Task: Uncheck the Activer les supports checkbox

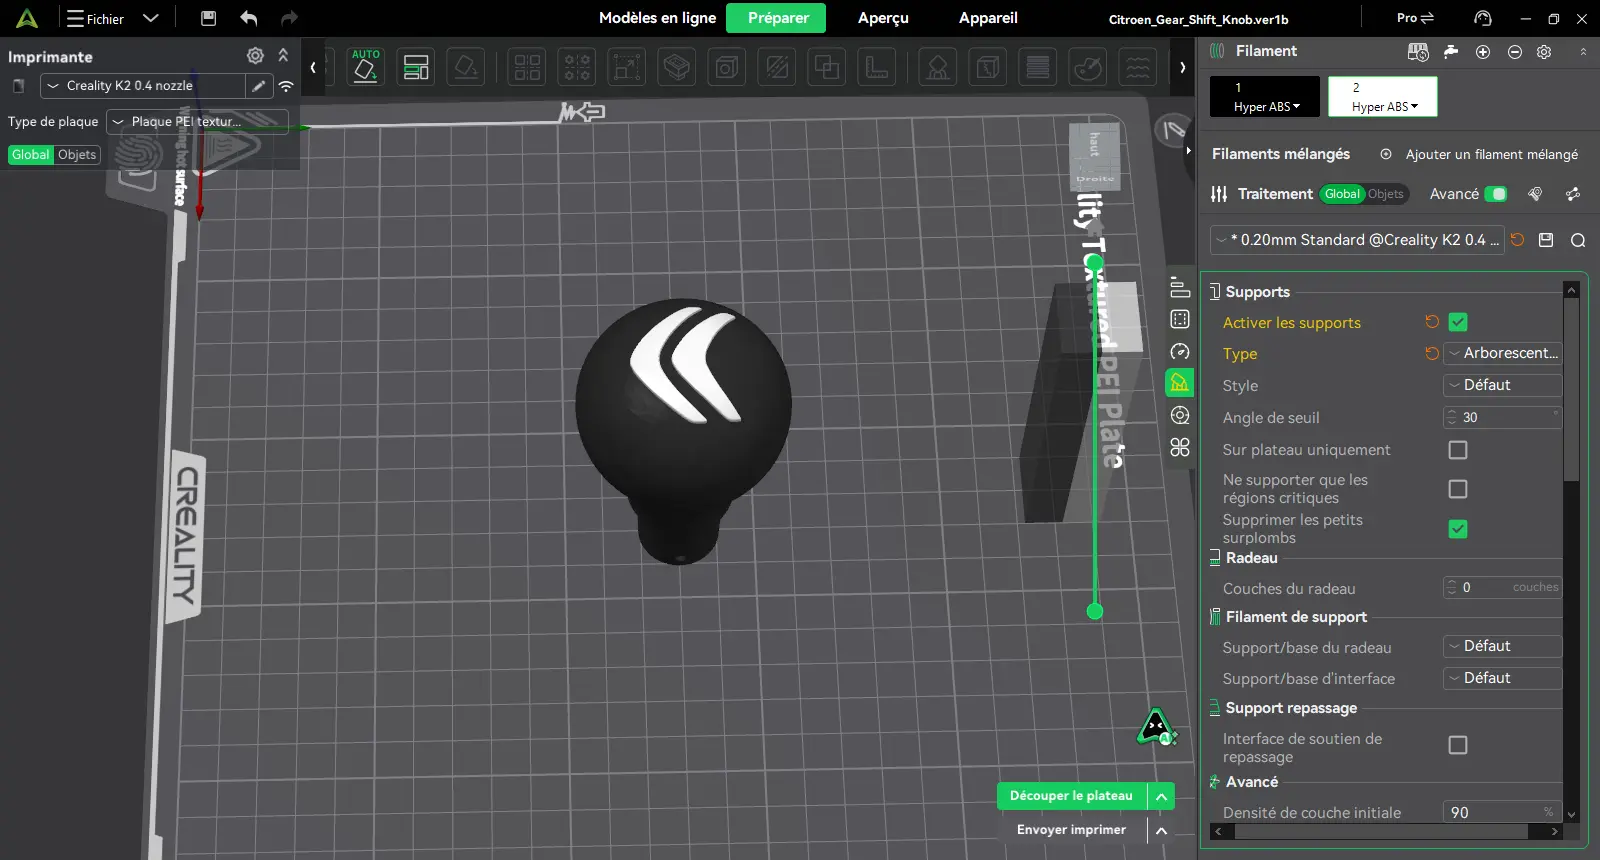Action: click(x=1458, y=322)
